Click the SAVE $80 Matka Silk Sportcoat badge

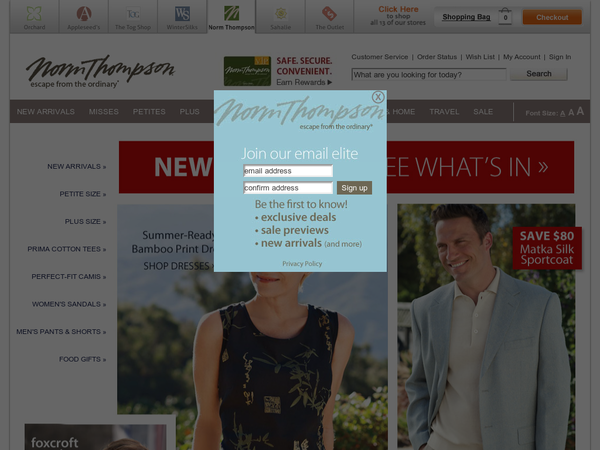(547, 248)
